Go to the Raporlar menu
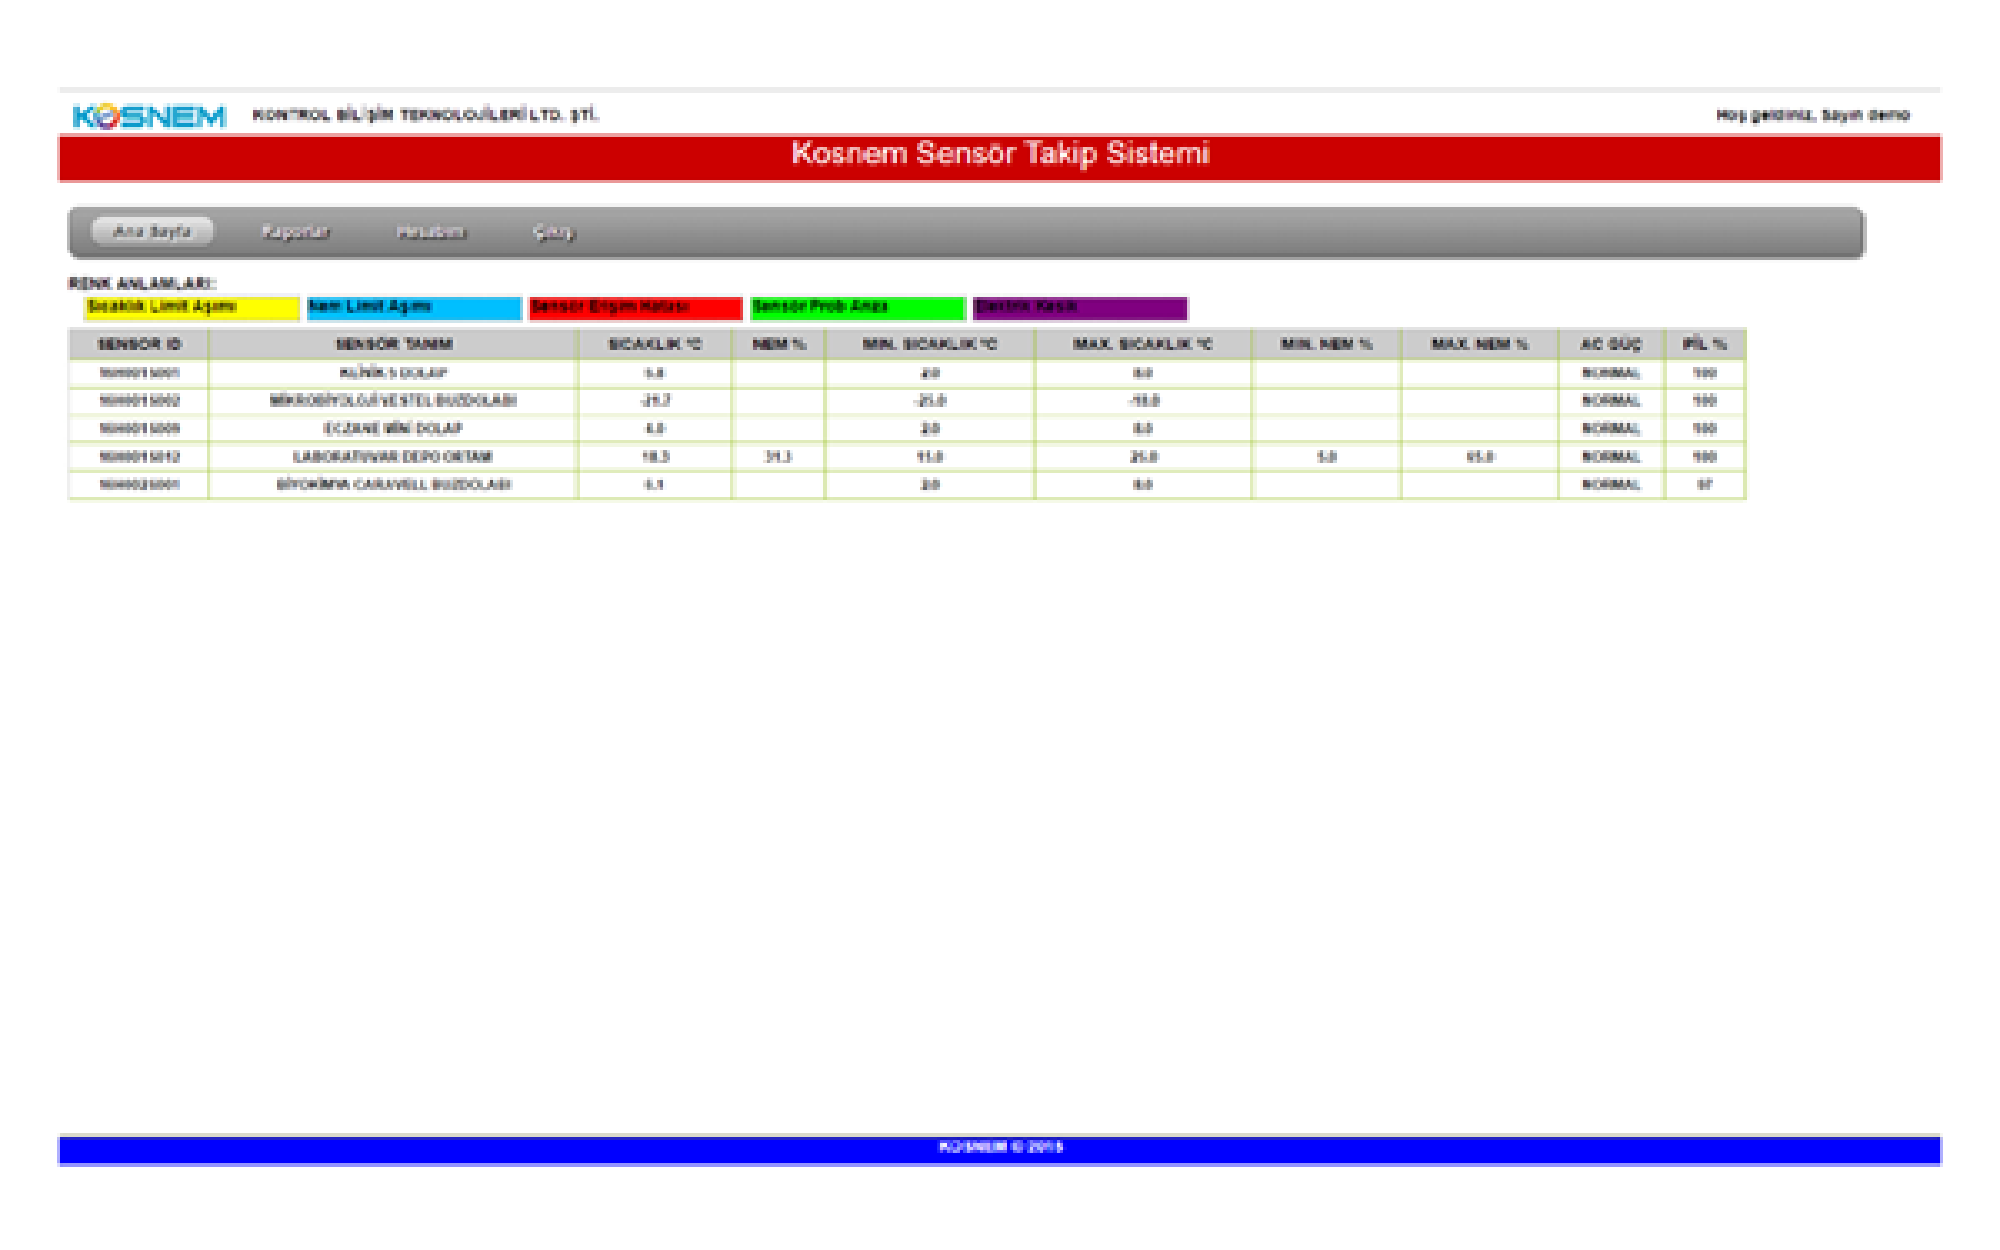 296,232
